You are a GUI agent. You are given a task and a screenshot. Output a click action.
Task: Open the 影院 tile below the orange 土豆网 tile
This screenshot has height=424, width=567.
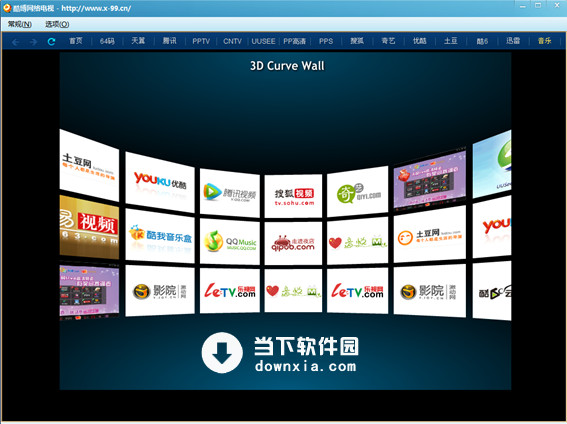(x=430, y=291)
